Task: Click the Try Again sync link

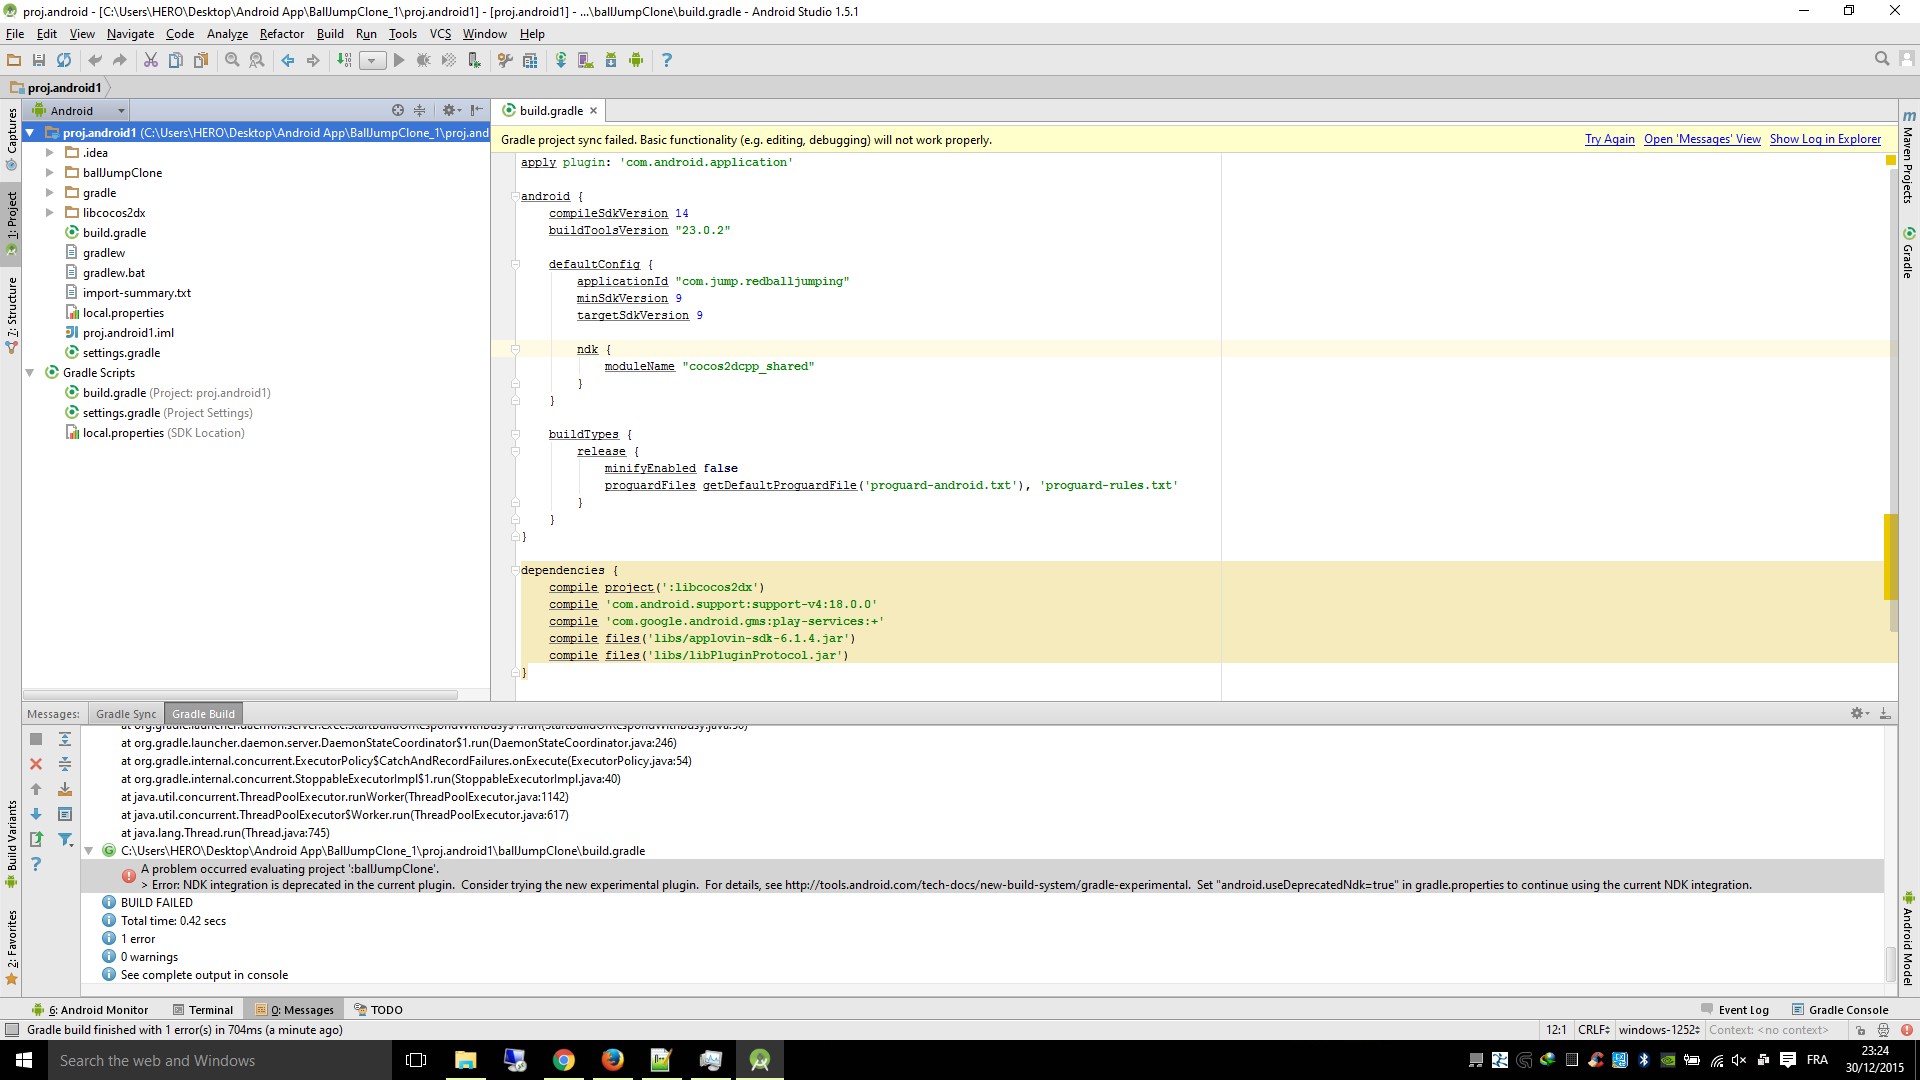Action: click(x=1609, y=139)
